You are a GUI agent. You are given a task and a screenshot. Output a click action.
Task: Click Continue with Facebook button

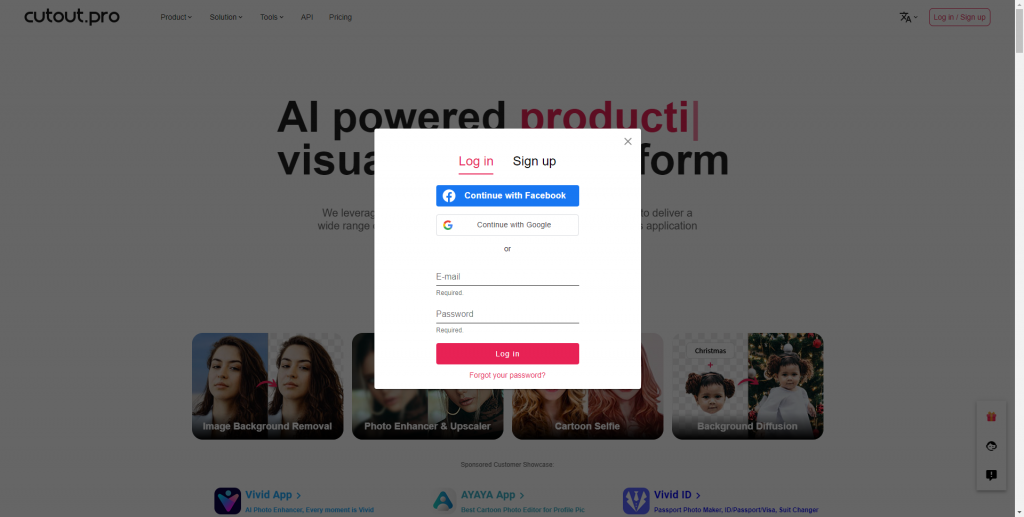pyautogui.click(x=507, y=196)
